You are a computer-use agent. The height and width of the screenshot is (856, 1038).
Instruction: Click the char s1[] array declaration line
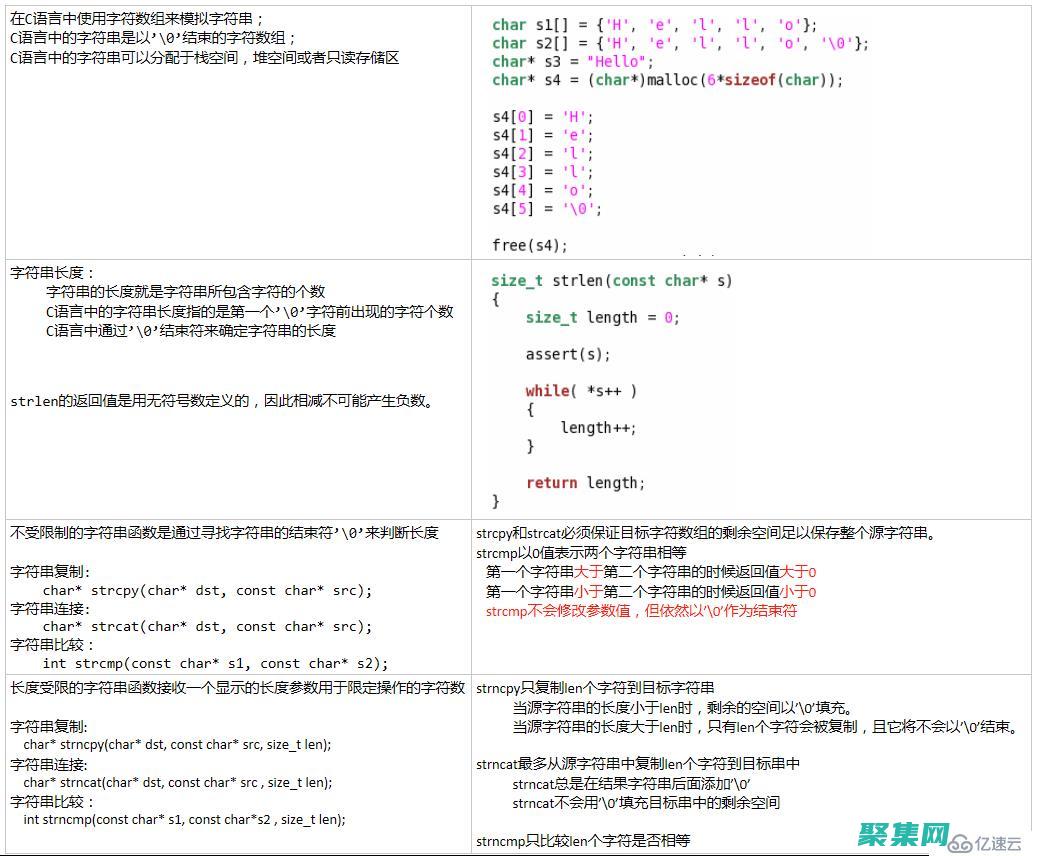click(x=654, y=25)
